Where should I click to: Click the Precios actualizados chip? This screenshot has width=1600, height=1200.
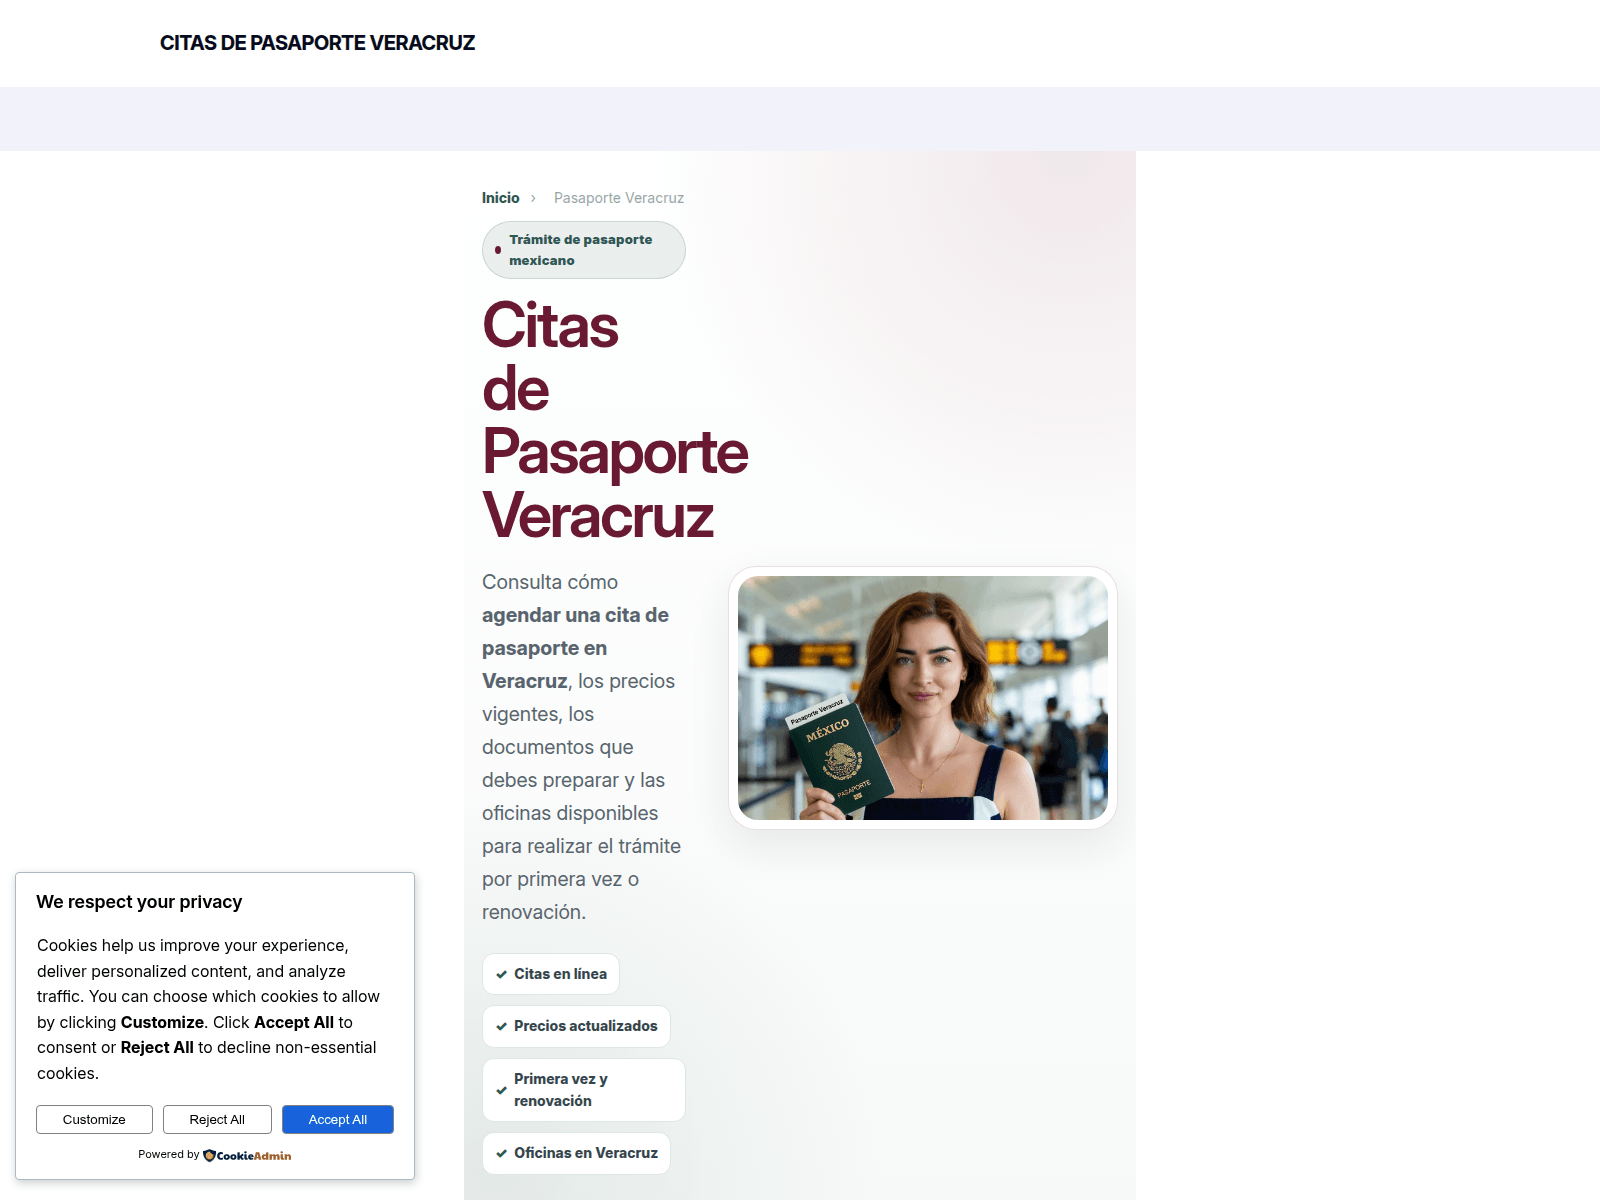tap(576, 1026)
